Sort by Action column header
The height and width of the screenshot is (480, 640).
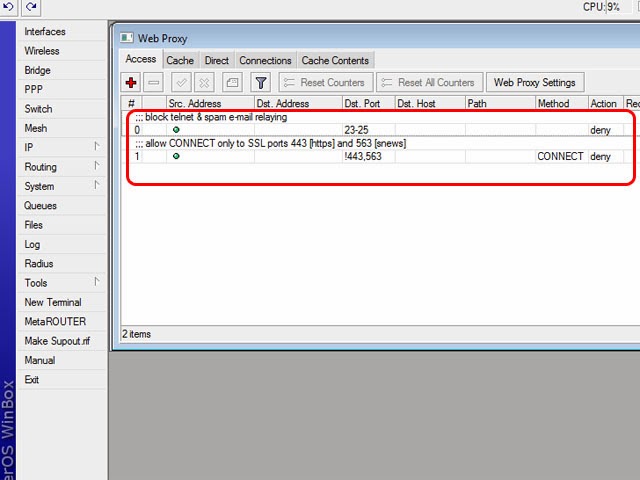(606, 103)
